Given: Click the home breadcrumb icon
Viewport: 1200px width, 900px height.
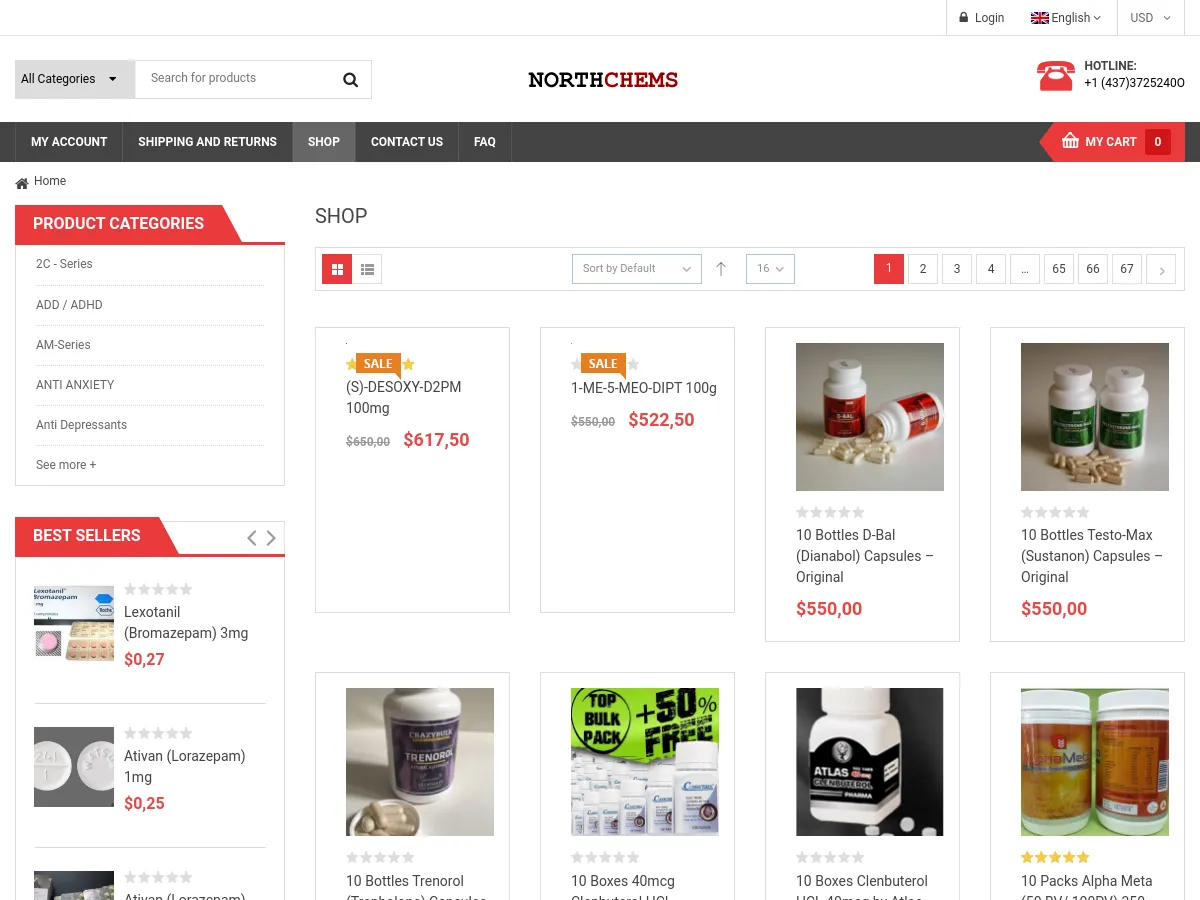Looking at the screenshot, I should [21, 181].
